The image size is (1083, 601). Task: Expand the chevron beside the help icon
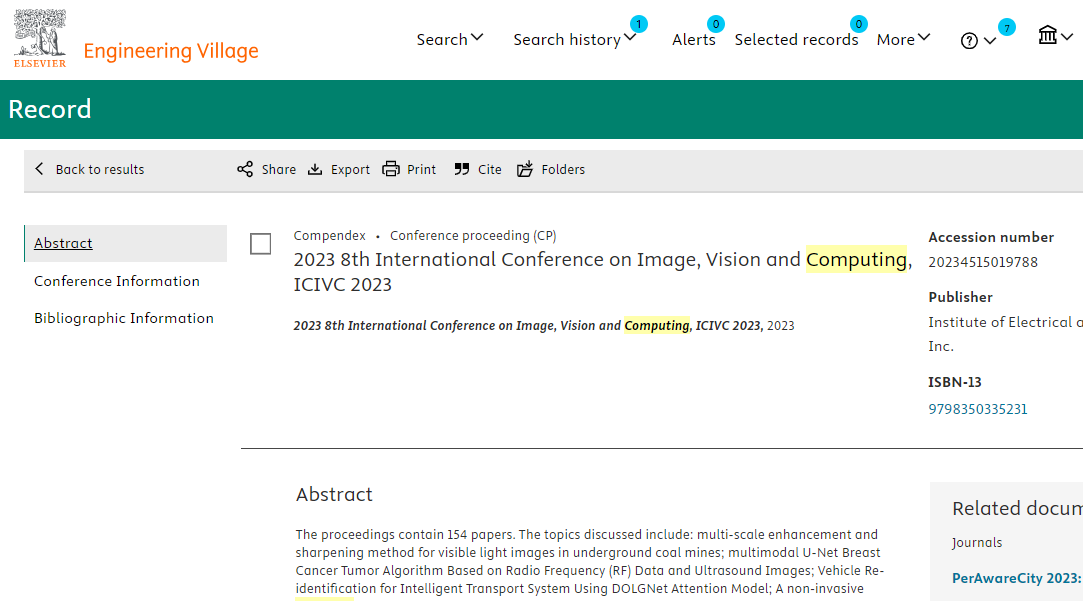(990, 41)
